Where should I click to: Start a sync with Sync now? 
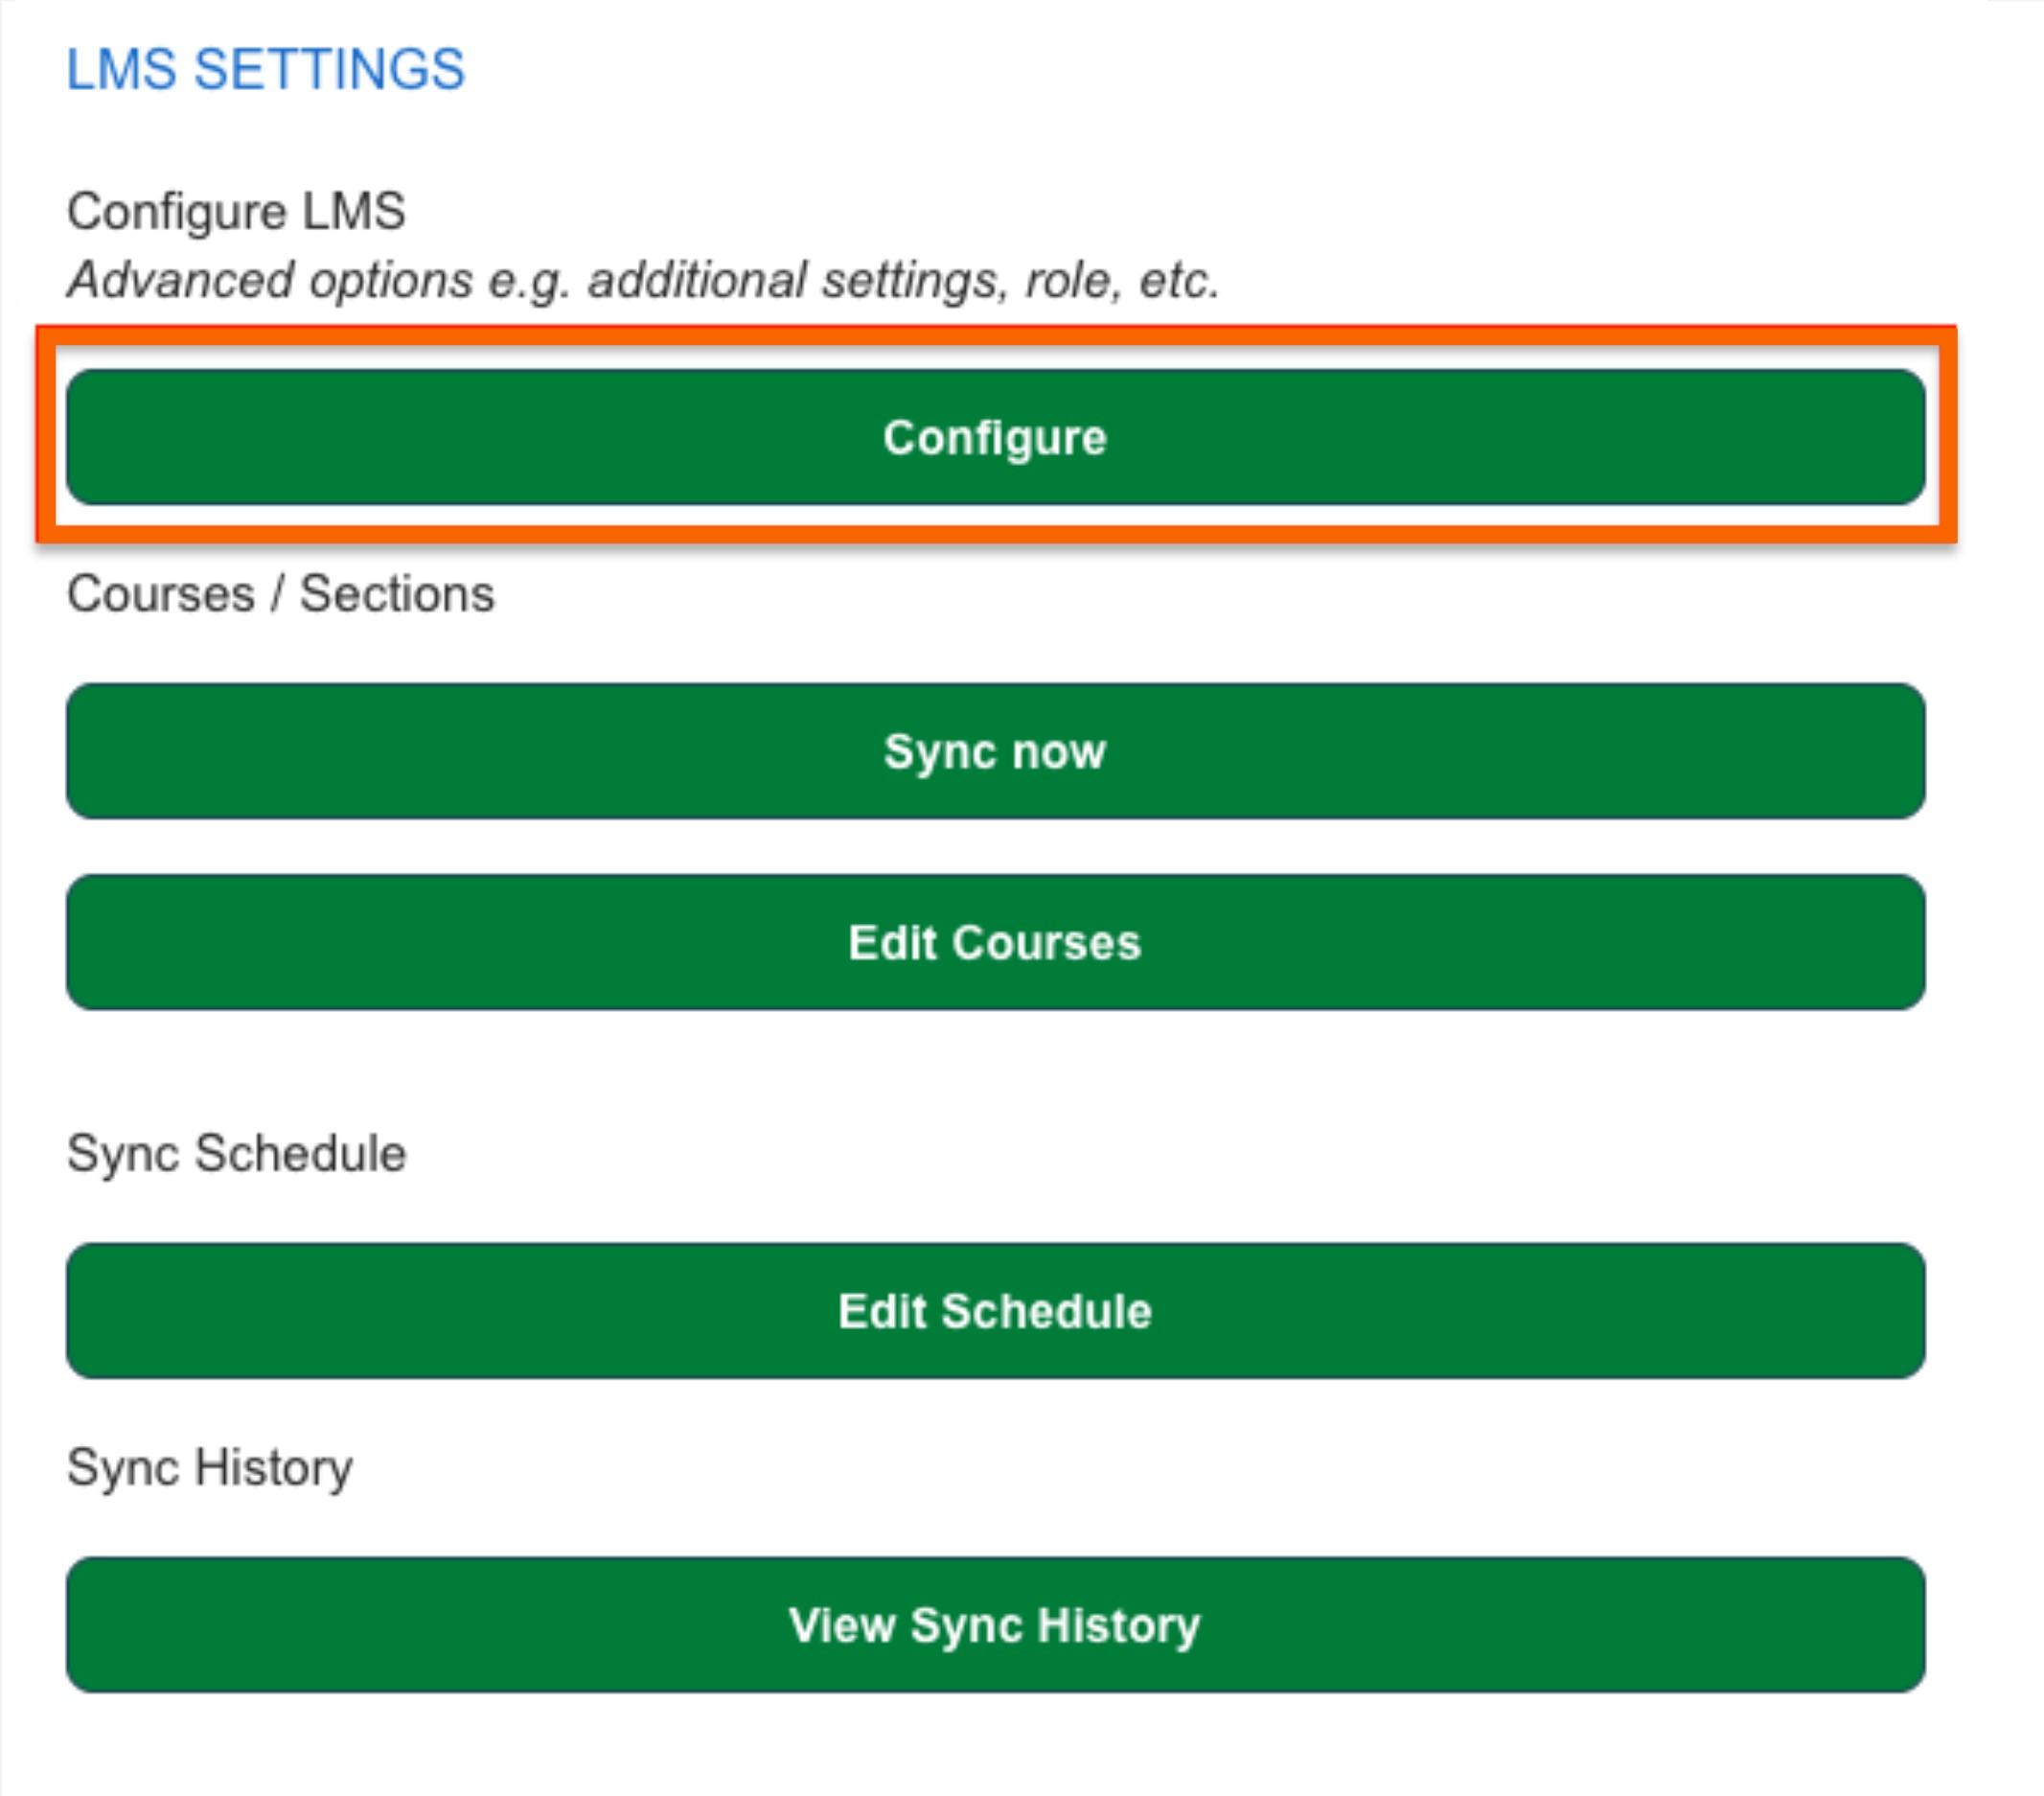[995, 751]
